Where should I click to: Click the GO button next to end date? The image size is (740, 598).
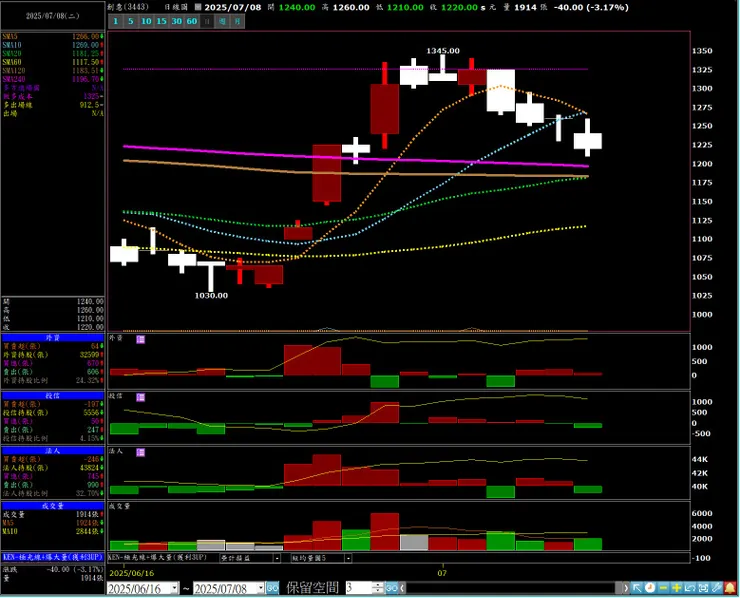click(x=273, y=588)
